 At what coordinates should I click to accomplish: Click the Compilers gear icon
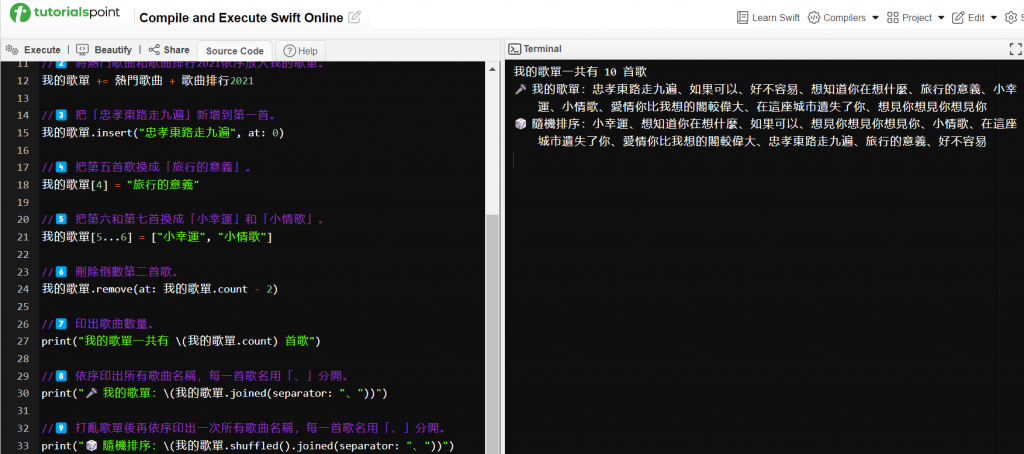click(x=814, y=18)
